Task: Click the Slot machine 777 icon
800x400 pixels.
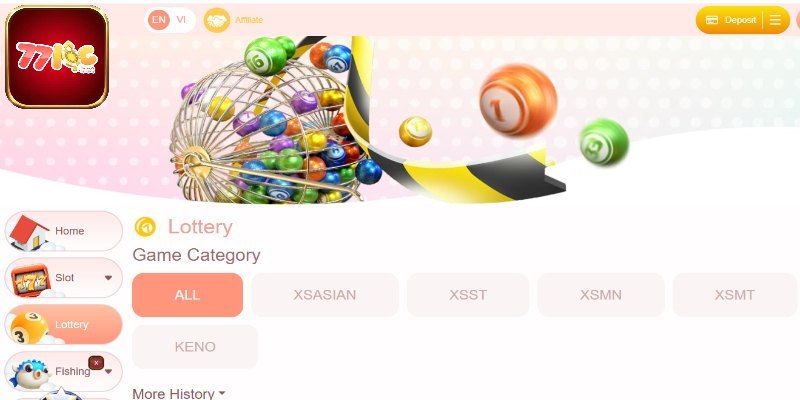Action: coord(30,279)
